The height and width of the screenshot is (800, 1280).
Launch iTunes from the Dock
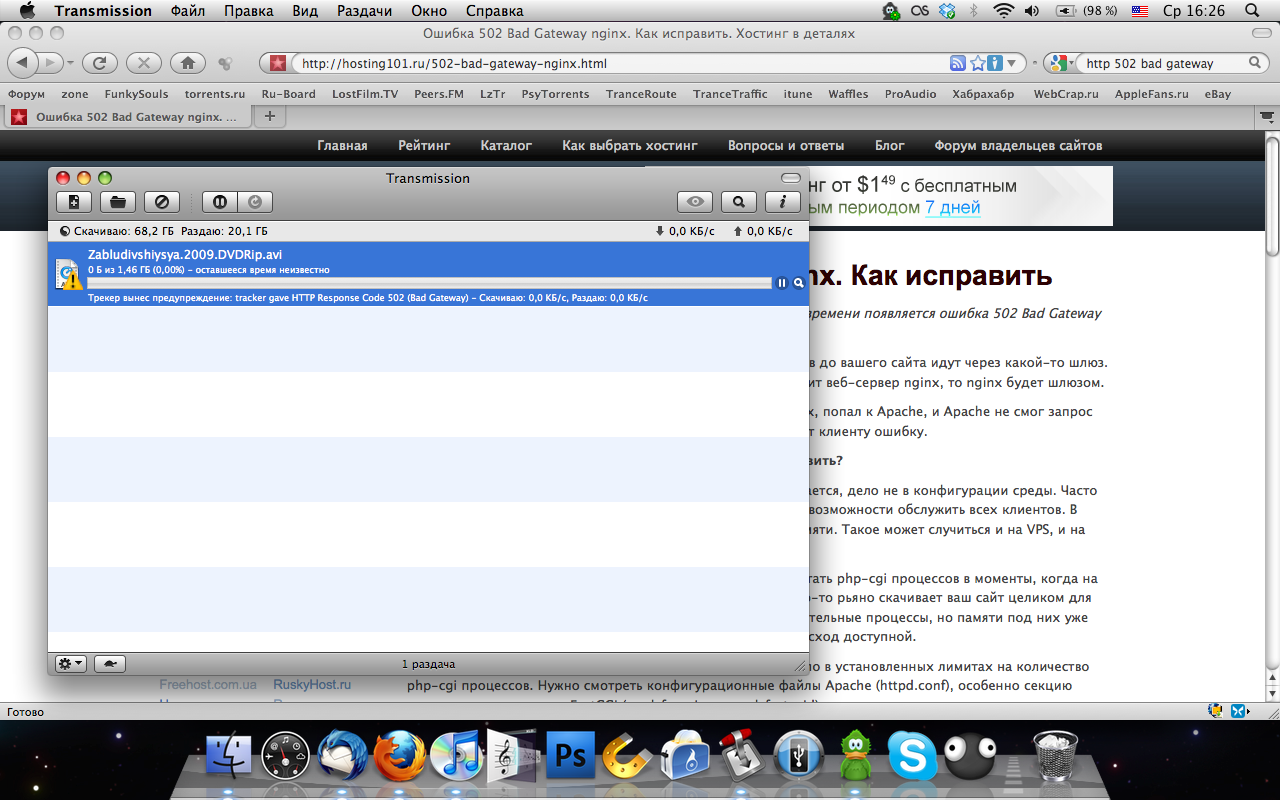click(456, 755)
